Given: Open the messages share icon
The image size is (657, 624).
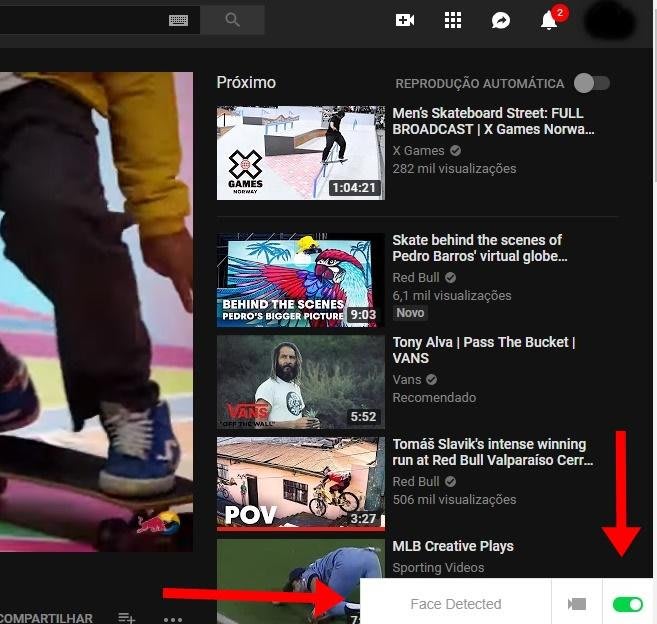Looking at the screenshot, I should click(x=501, y=20).
